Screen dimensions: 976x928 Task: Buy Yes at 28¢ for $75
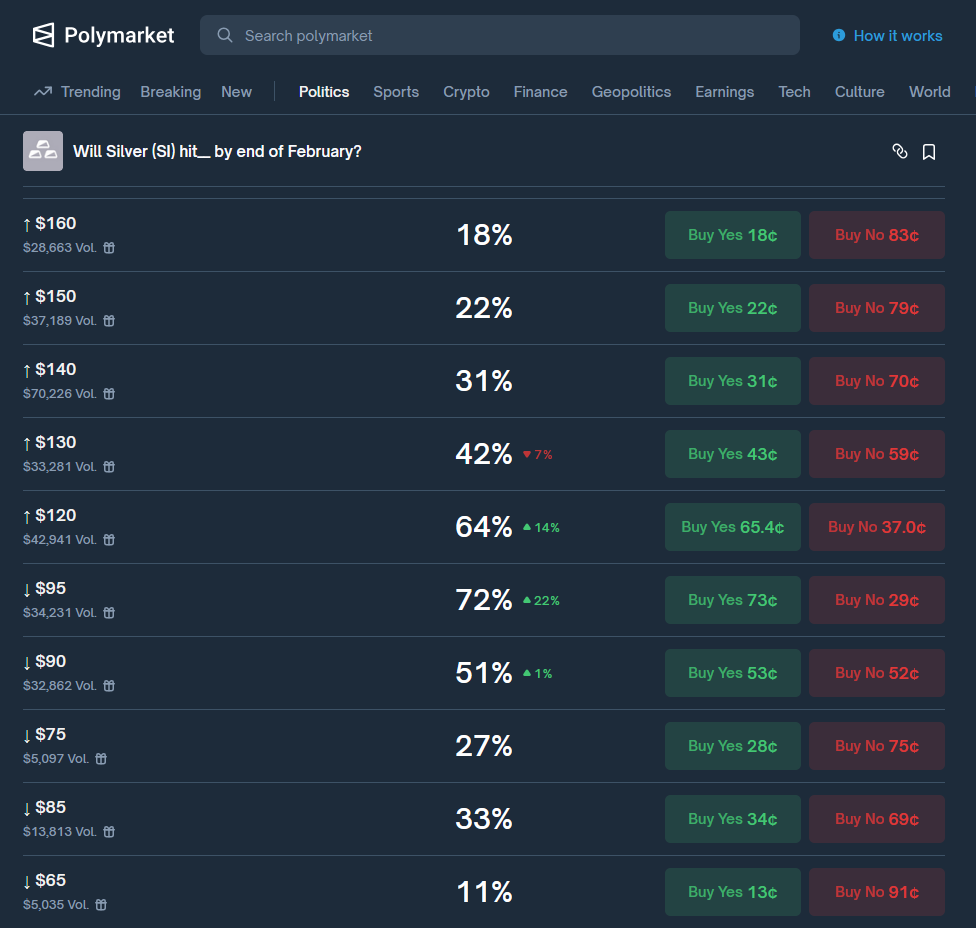(733, 746)
